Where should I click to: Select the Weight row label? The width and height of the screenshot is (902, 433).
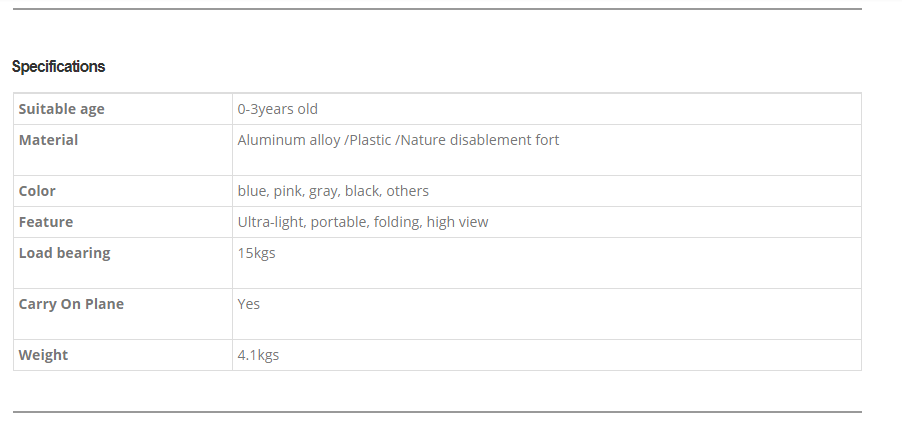click(x=43, y=355)
